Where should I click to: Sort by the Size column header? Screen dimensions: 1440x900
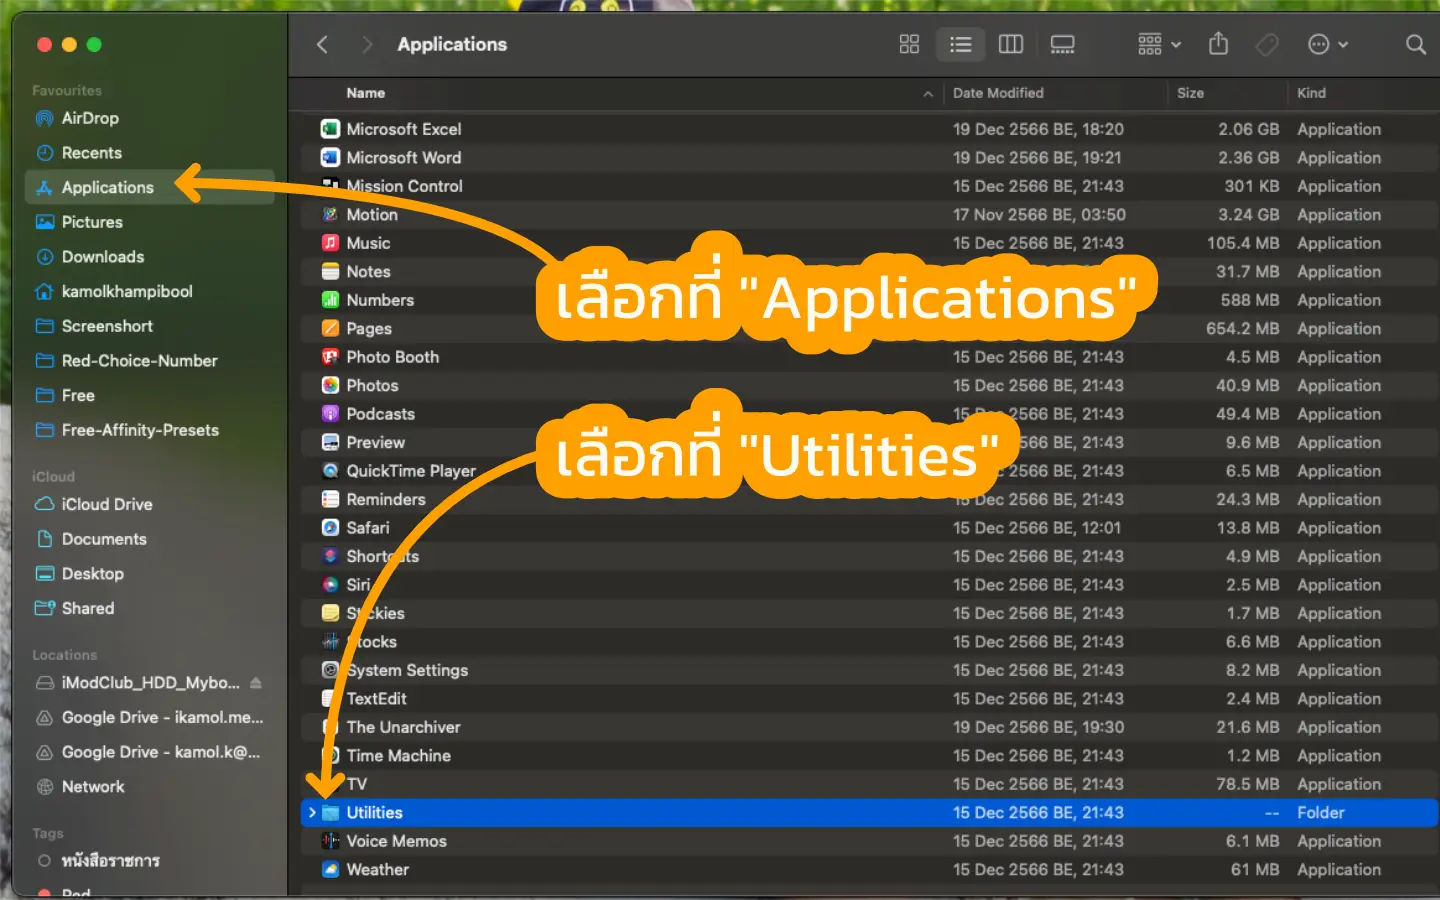pos(1190,93)
